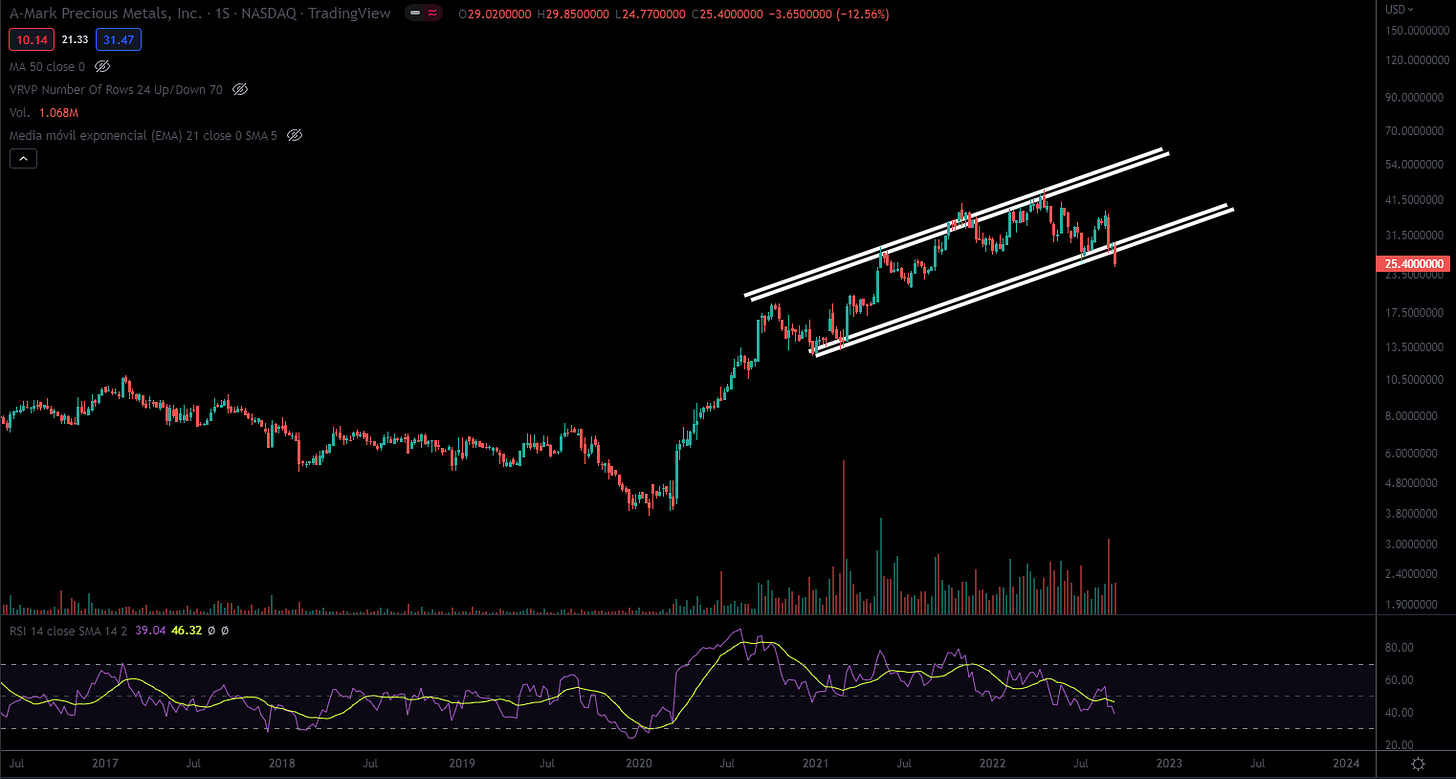Click the 2018 label on time axis
The width and height of the screenshot is (1456, 779).
coord(282,764)
